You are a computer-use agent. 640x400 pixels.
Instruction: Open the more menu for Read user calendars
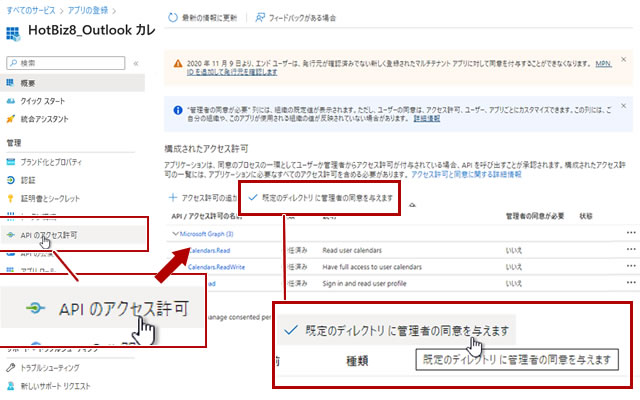pos(631,249)
